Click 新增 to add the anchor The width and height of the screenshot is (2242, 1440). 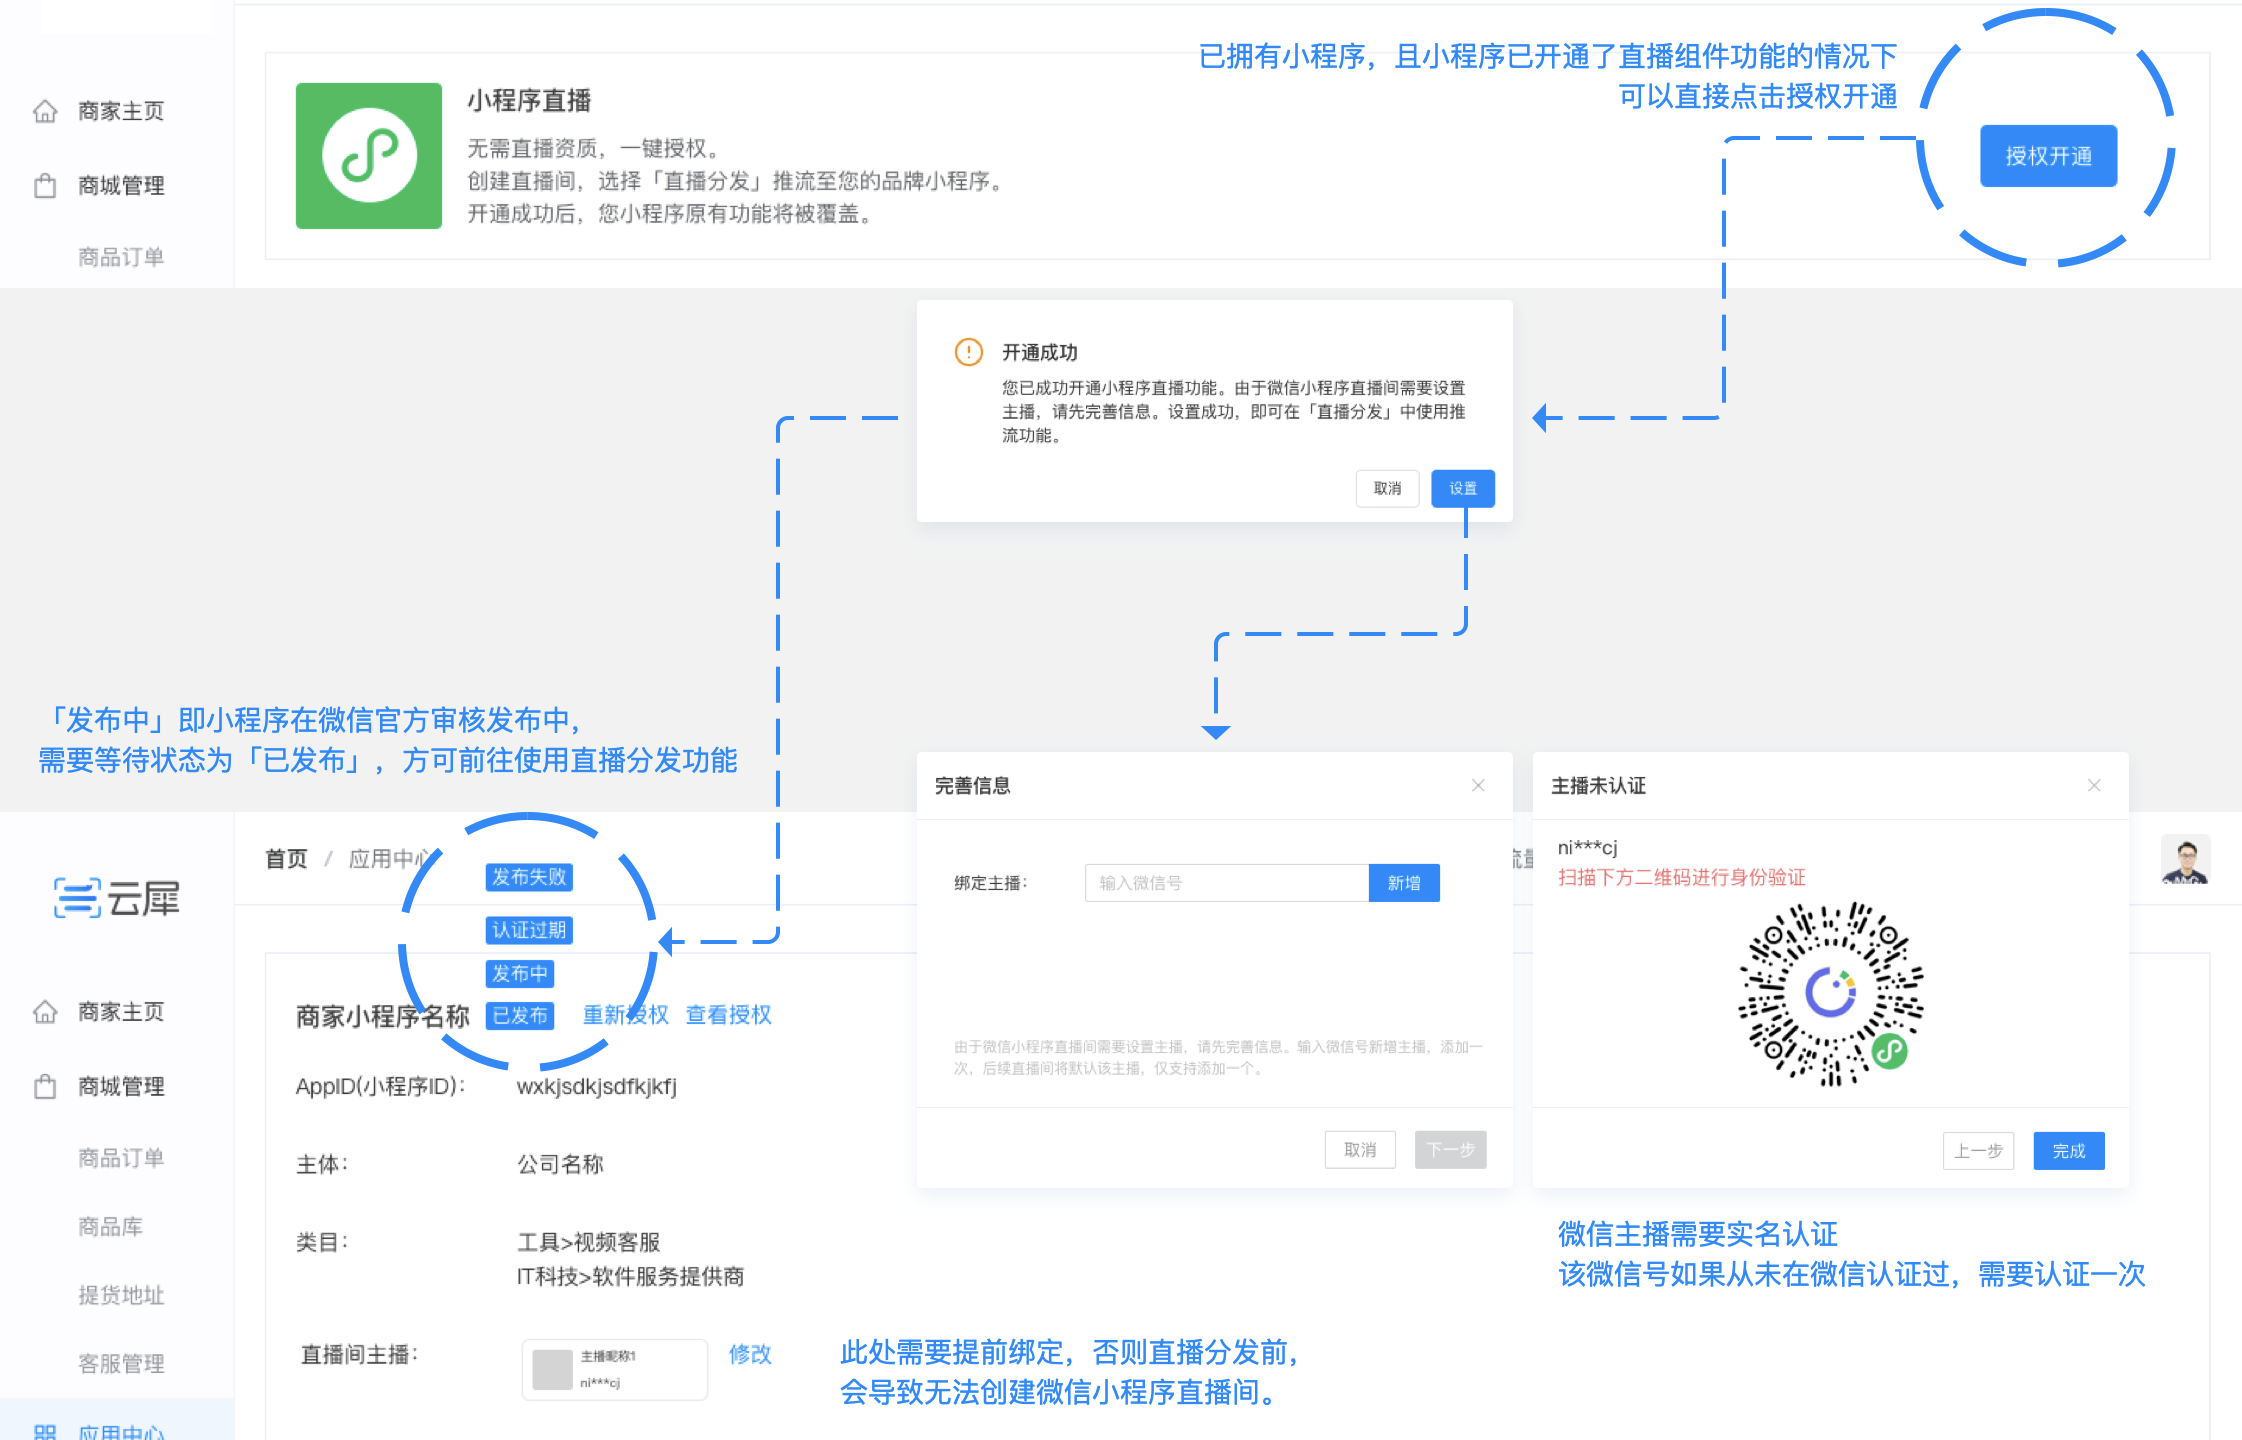[x=1404, y=883]
